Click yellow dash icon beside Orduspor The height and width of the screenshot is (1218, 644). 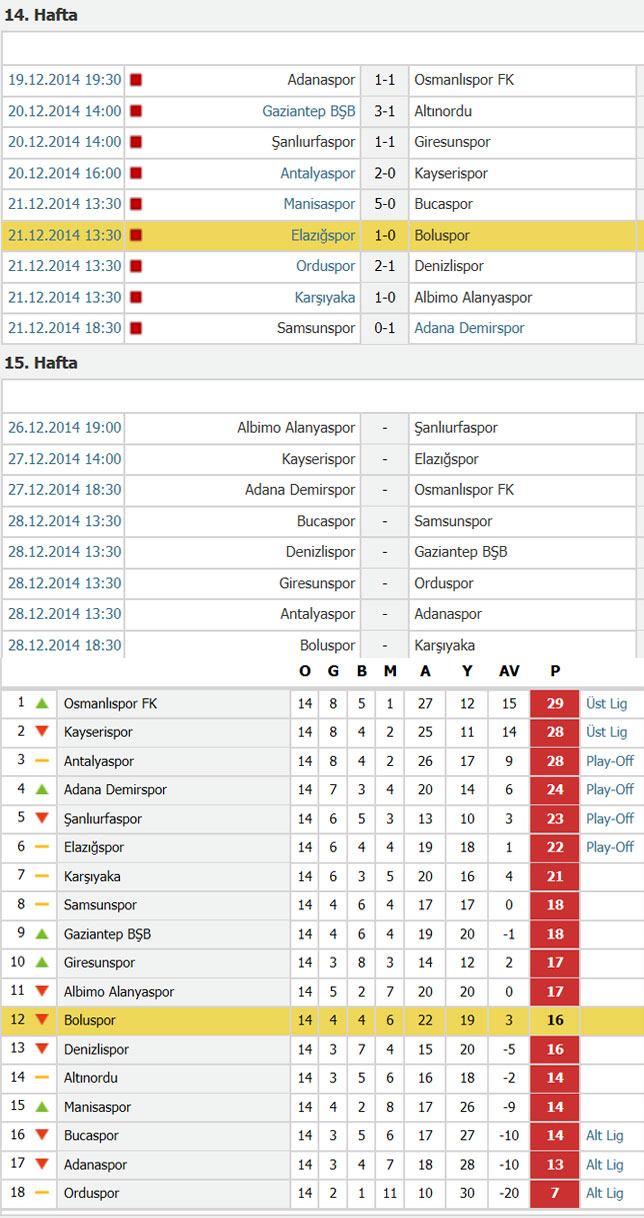click(41, 1193)
